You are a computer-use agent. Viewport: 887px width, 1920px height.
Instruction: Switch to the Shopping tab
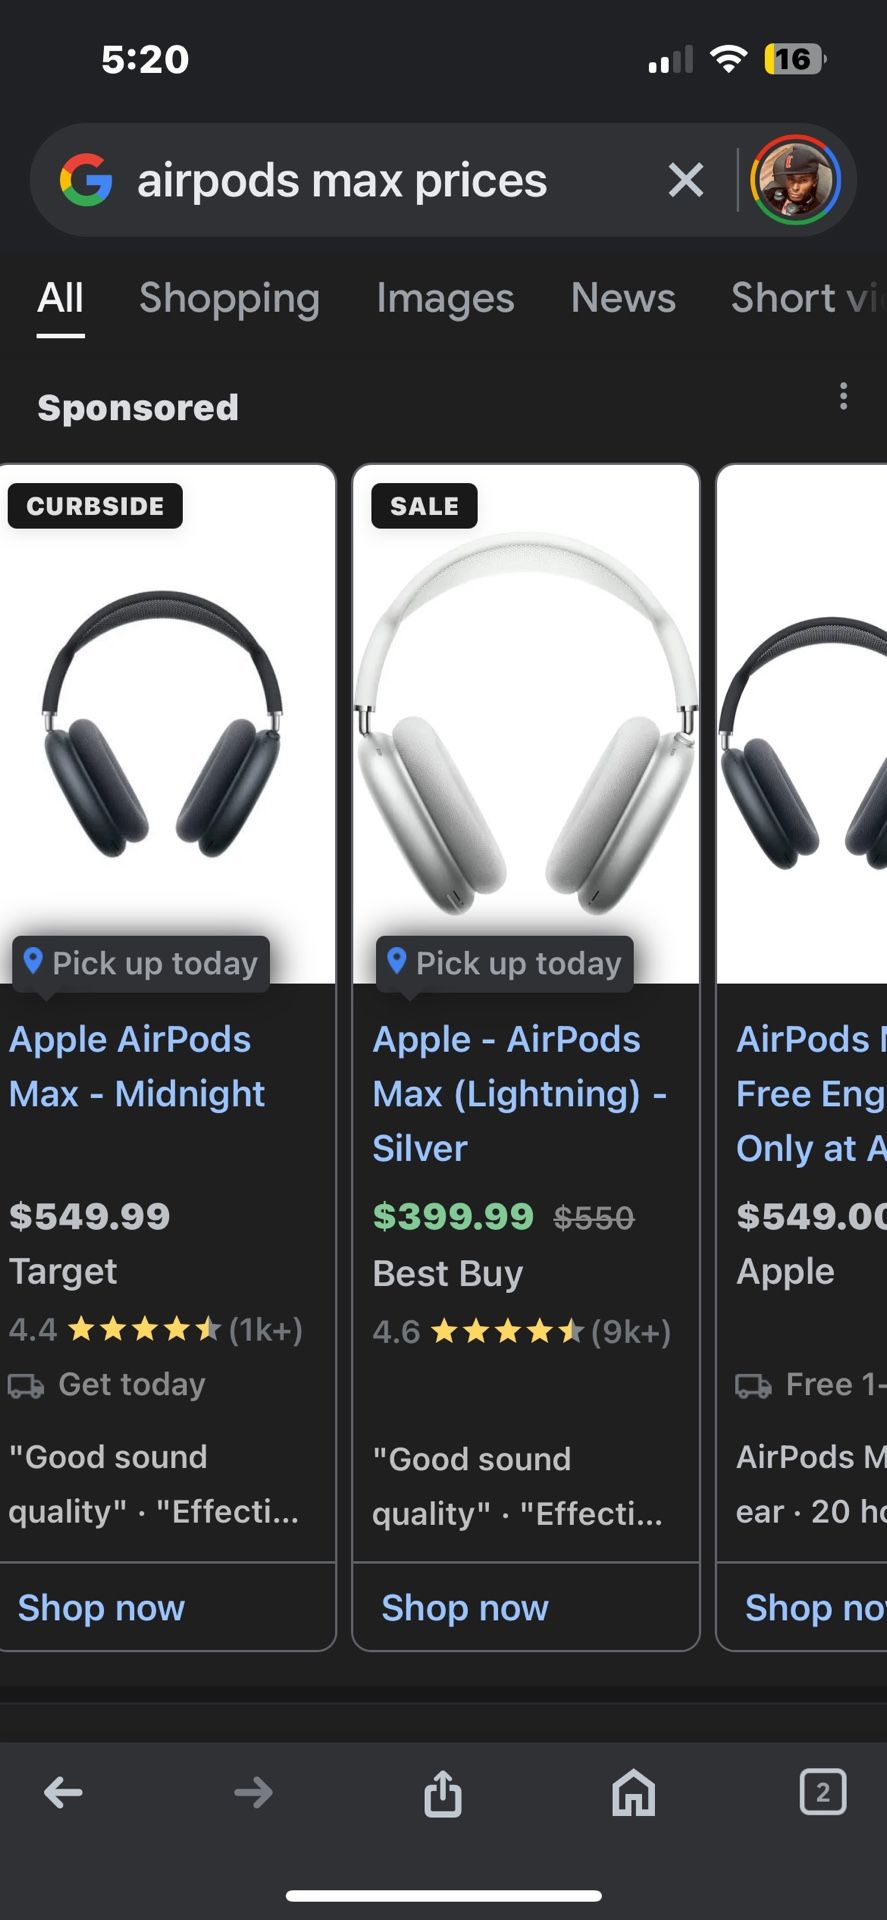pos(229,298)
